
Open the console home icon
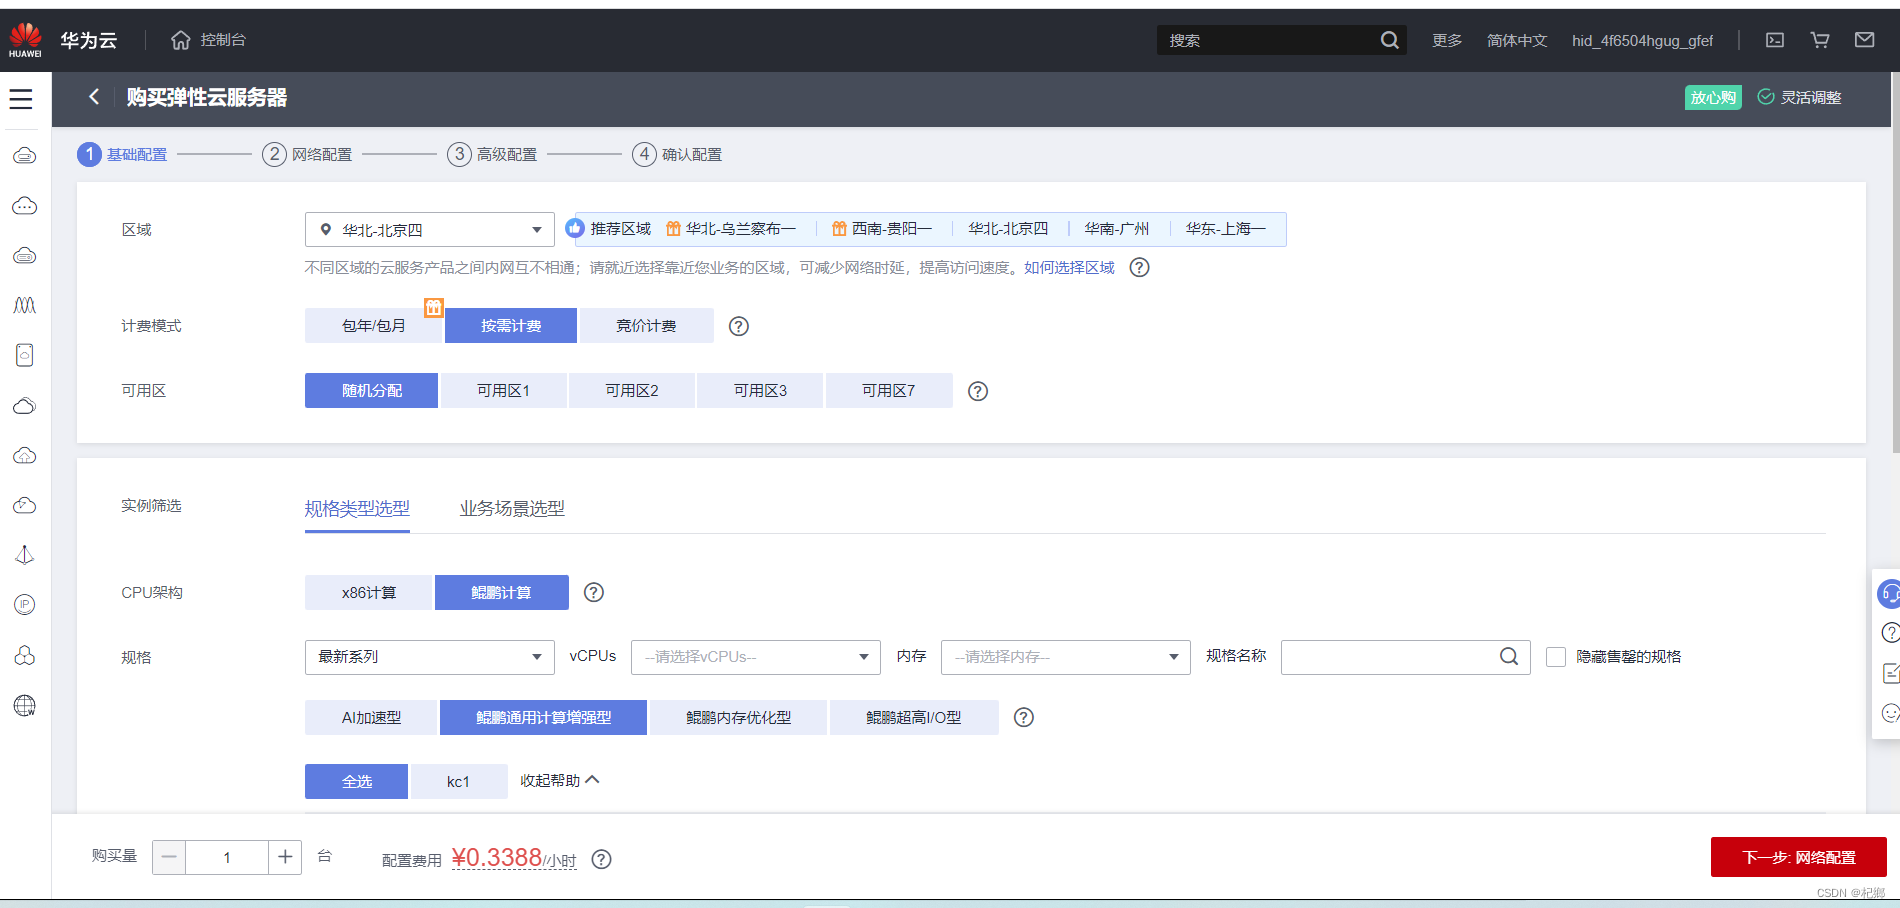click(180, 40)
